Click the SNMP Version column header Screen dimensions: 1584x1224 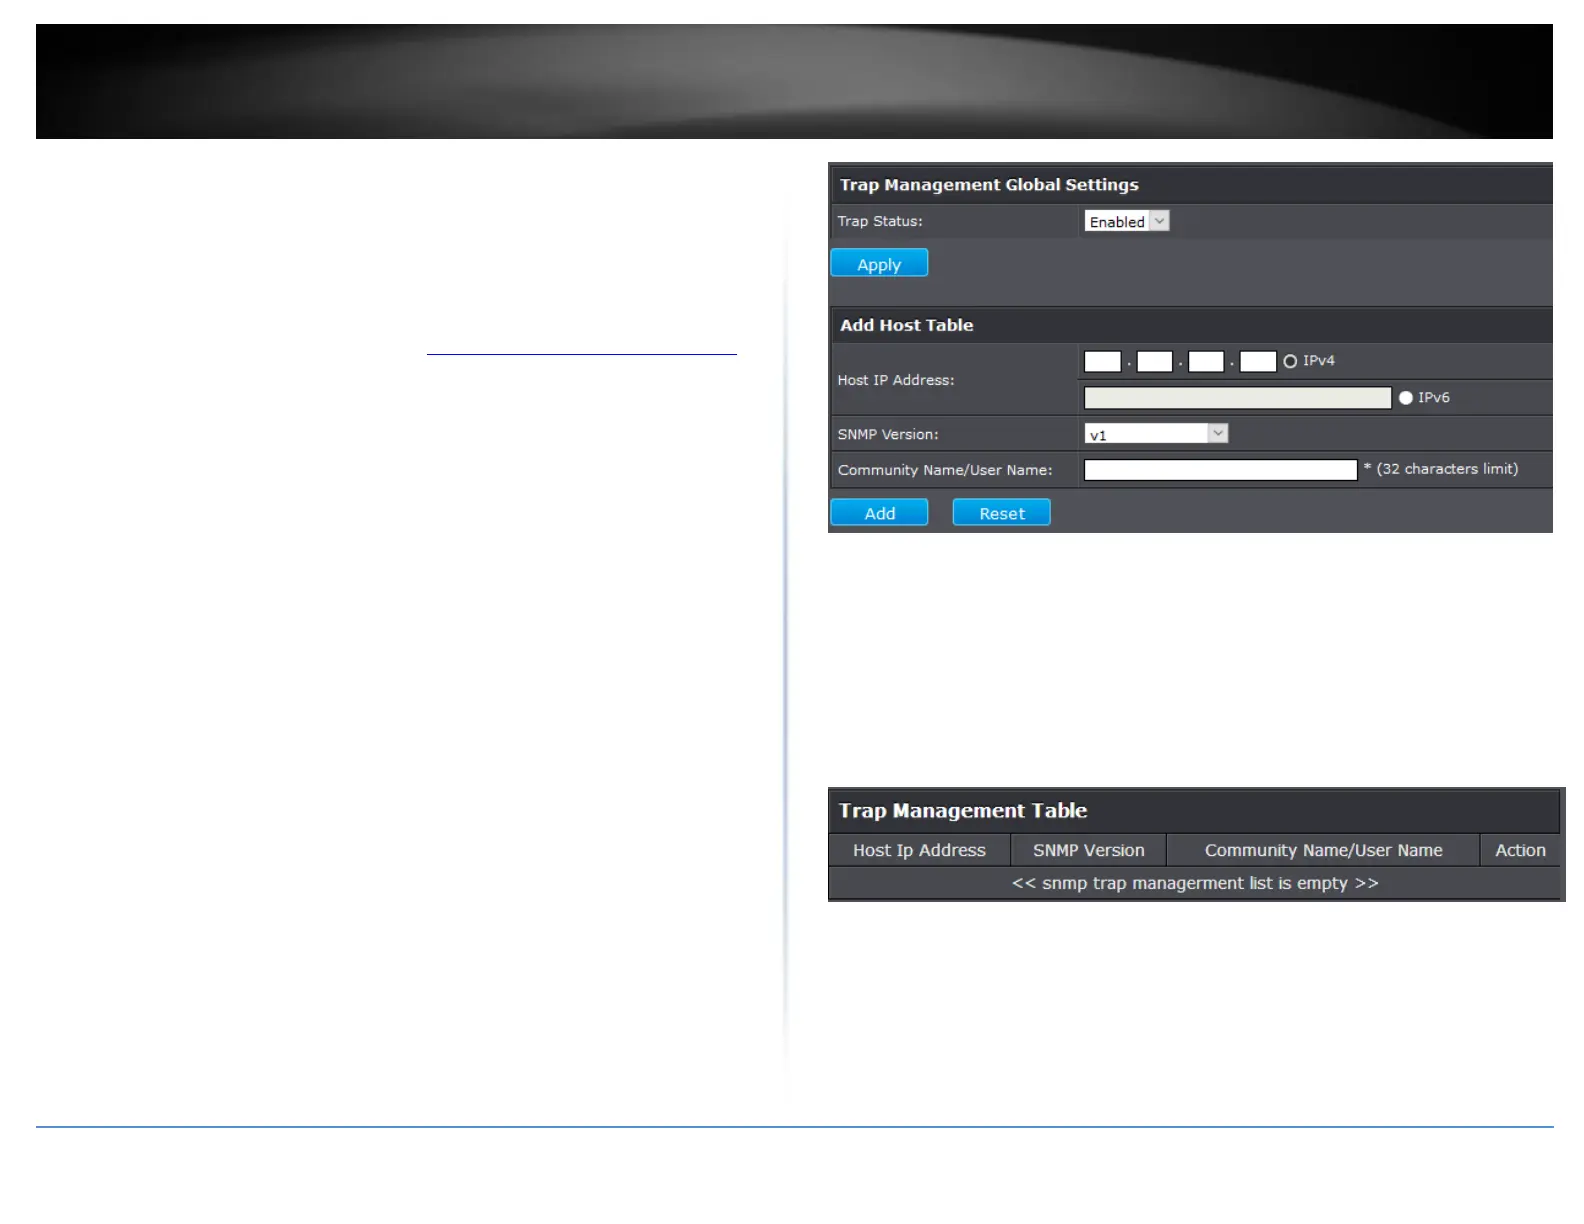pyautogui.click(x=1088, y=850)
